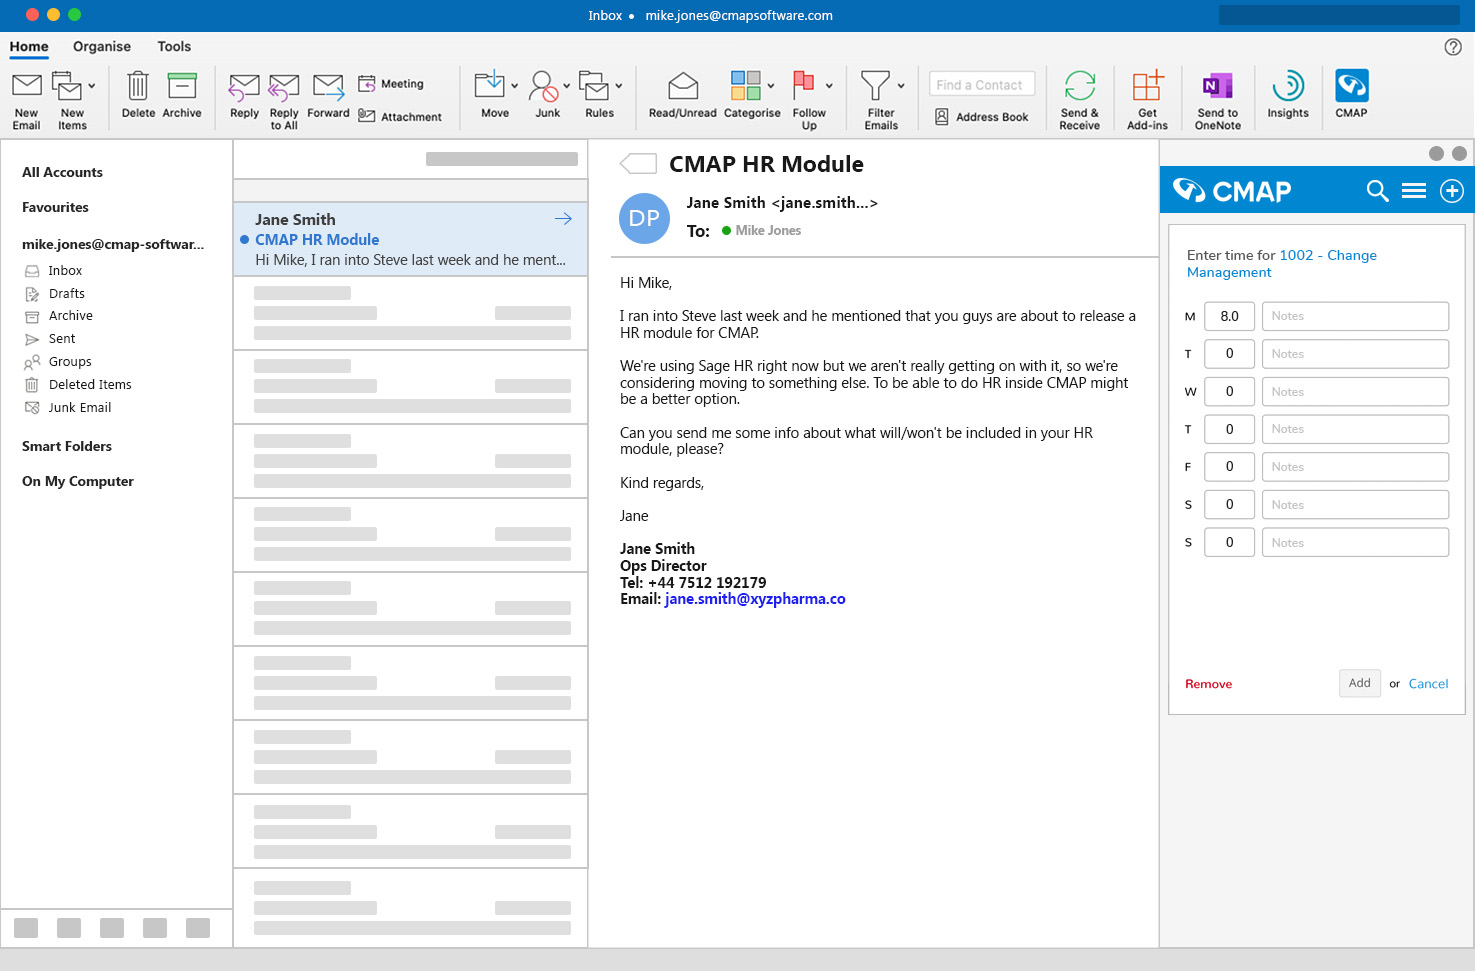
Task: Open the CMAP hamburger menu
Action: click(x=1414, y=191)
